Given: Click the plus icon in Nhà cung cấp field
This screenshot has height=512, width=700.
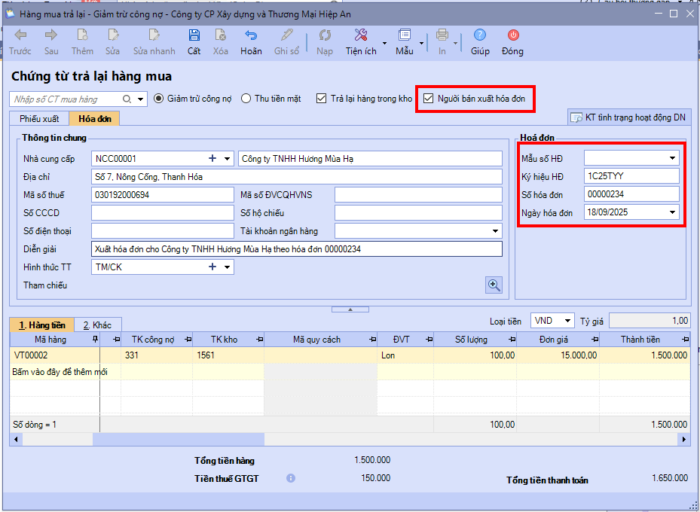Looking at the screenshot, I should click(212, 158).
